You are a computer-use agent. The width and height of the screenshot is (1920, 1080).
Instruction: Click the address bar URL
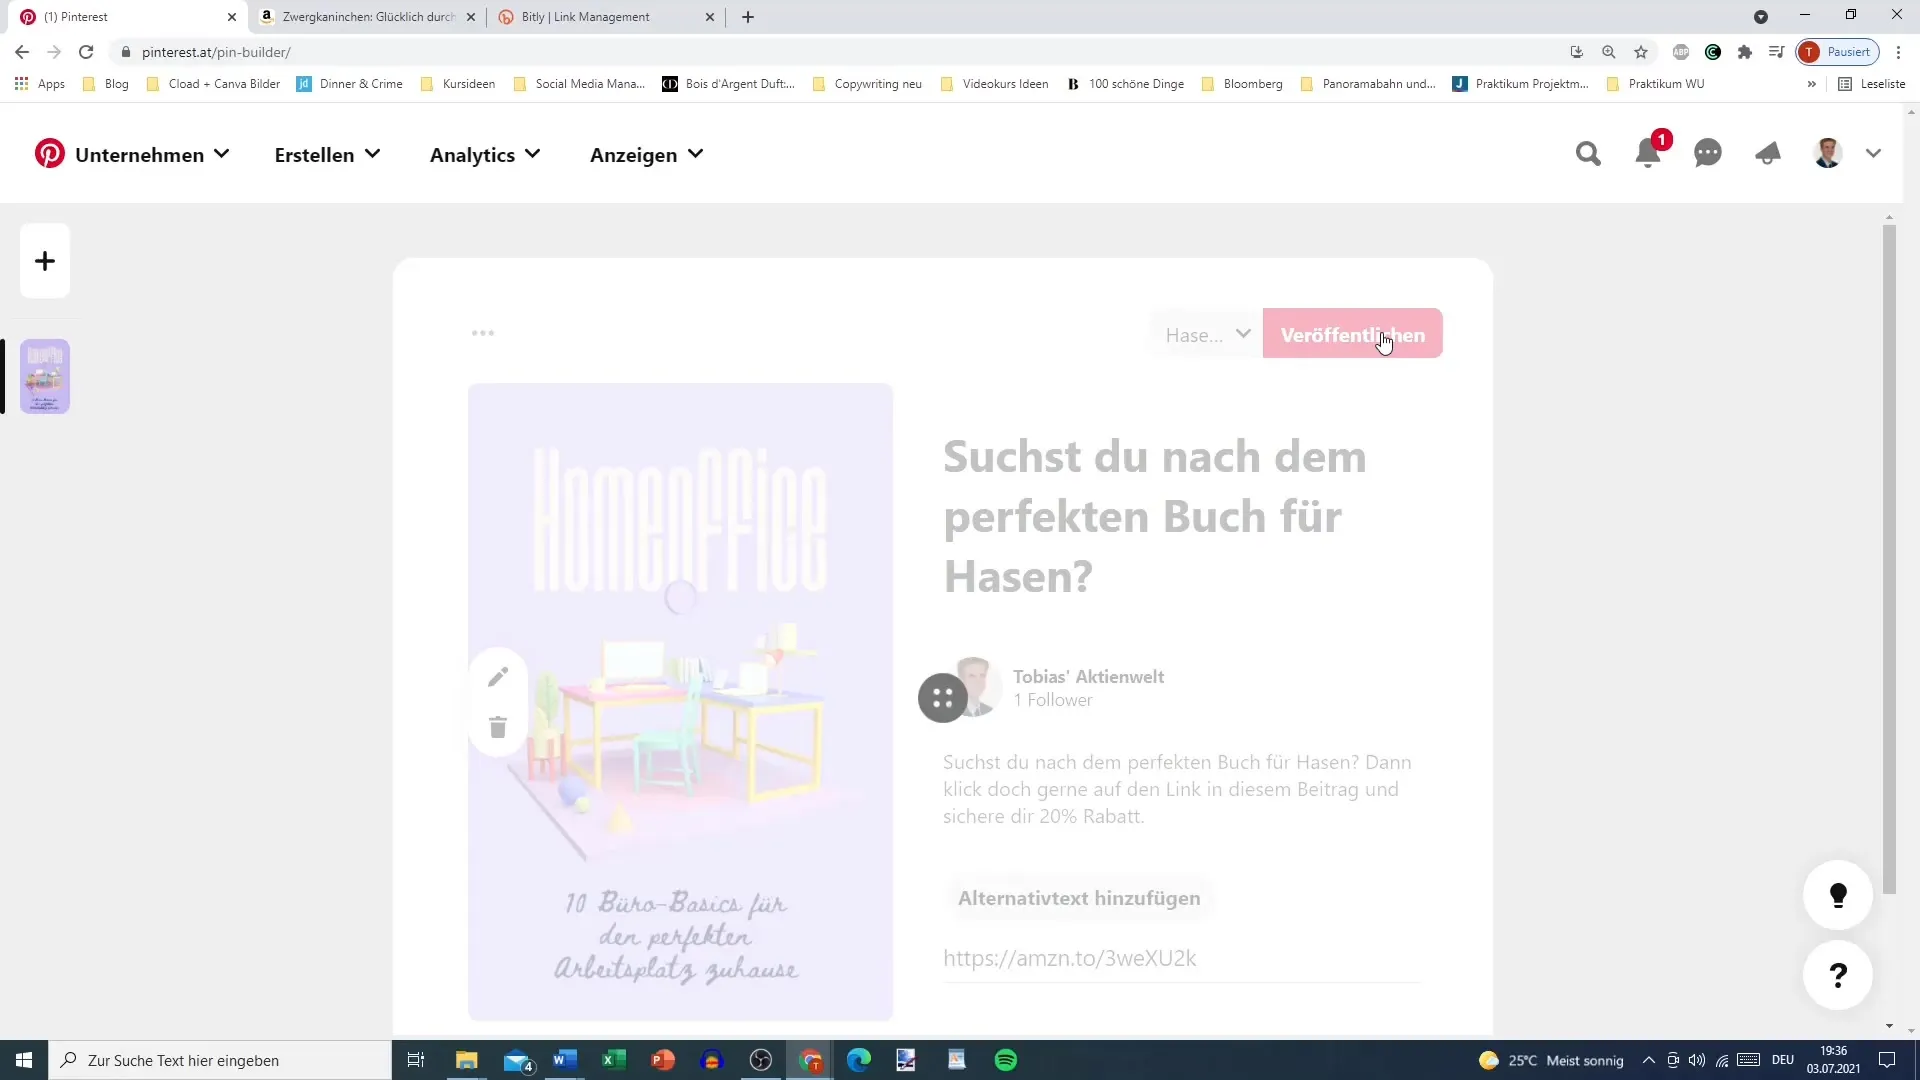(216, 52)
